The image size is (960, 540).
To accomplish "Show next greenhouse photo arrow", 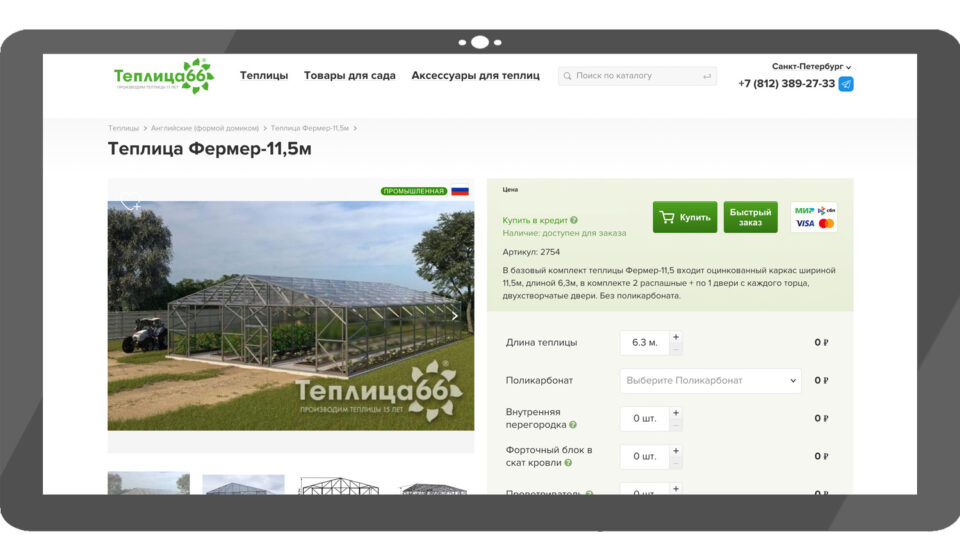I will 454,316.
